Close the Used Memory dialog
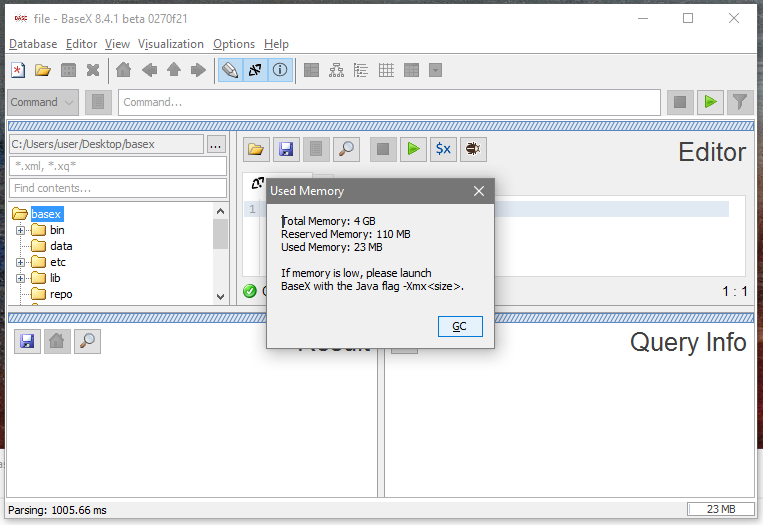763x525 pixels. pos(479,191)
